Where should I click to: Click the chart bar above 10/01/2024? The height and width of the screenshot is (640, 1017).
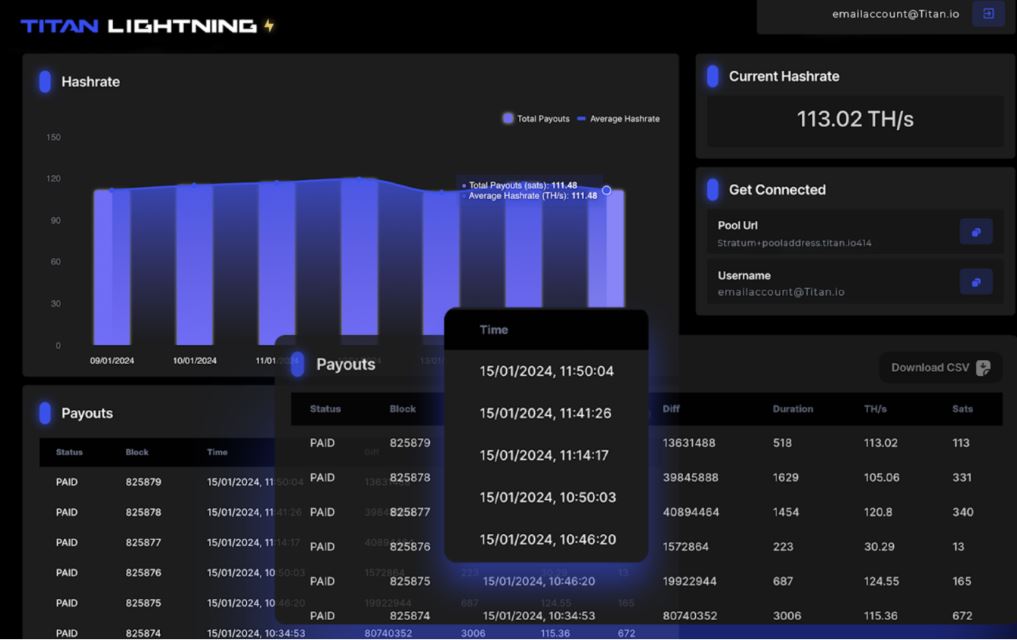point(194,264)
